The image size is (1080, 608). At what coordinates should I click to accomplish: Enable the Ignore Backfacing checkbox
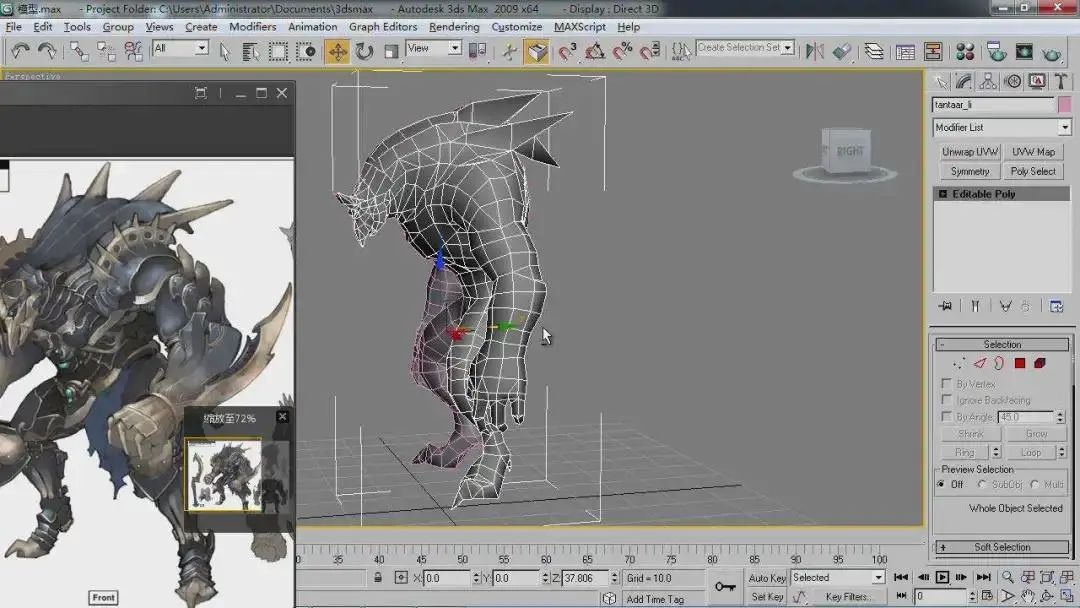946,400
